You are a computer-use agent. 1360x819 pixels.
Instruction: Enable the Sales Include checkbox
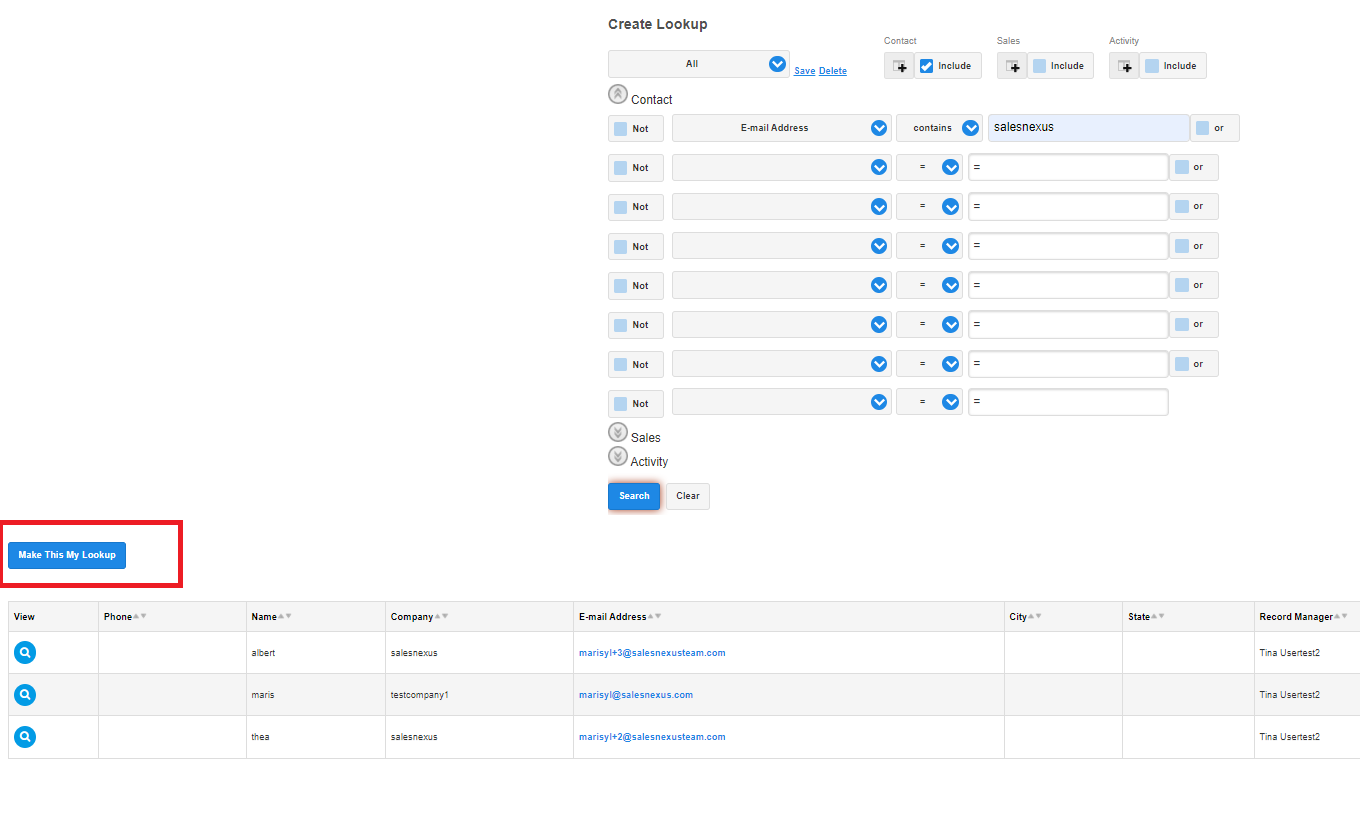(x=1040, y=66)
